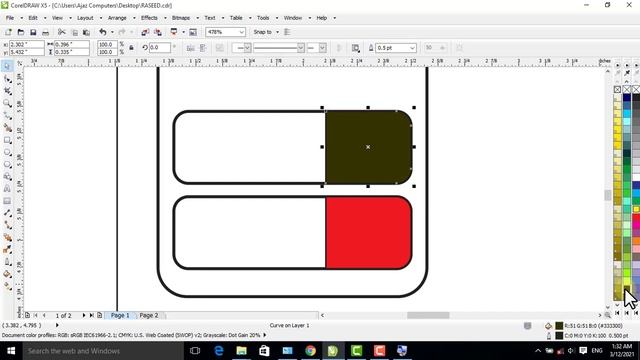Image resolution: width=640 pixels, height=360 pixels.
Task: Click the Copy icon in toolbar
Action: [x=74, y=32]
